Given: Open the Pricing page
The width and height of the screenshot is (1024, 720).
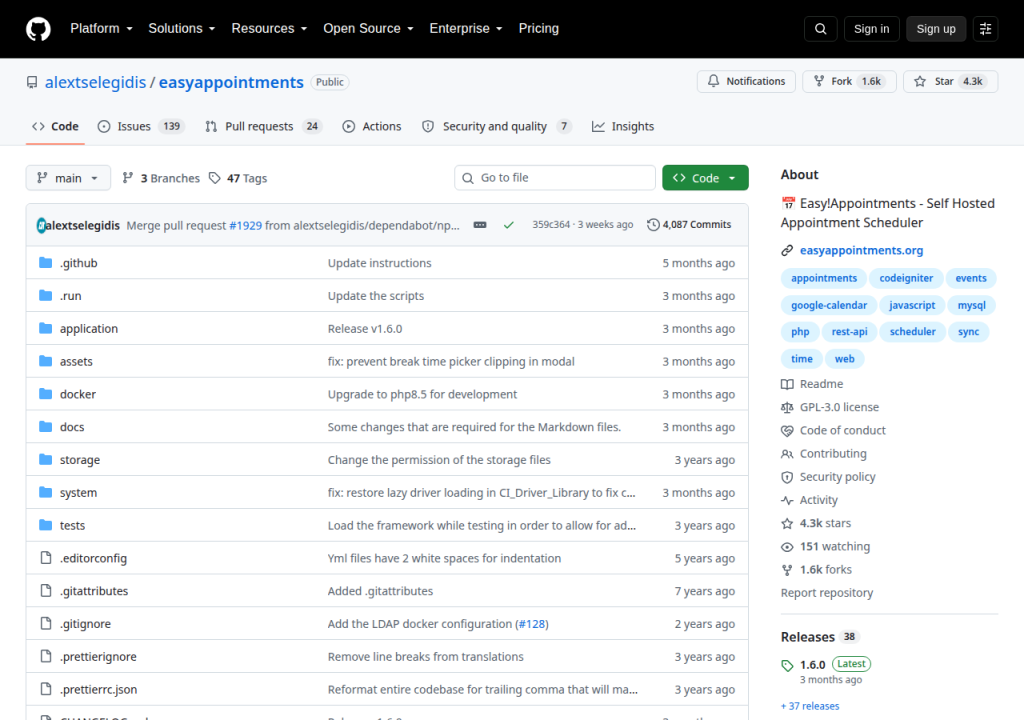Looking at the screenshot, I should (539, 29).
